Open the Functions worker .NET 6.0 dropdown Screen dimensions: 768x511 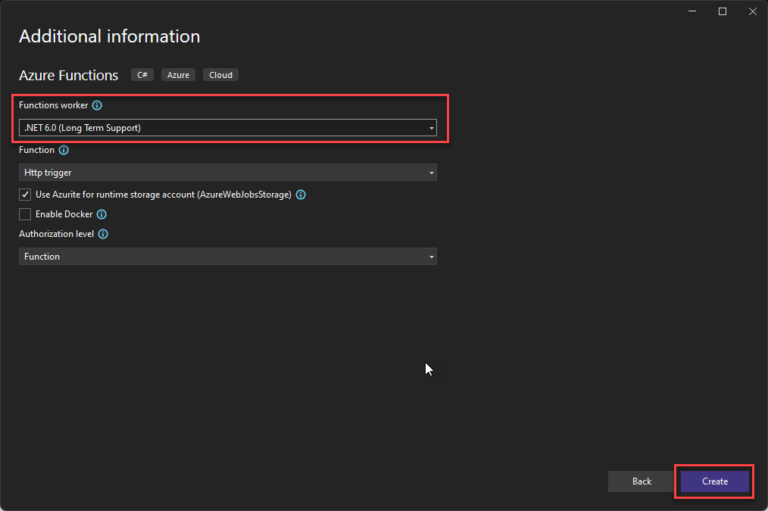[228, 128]
